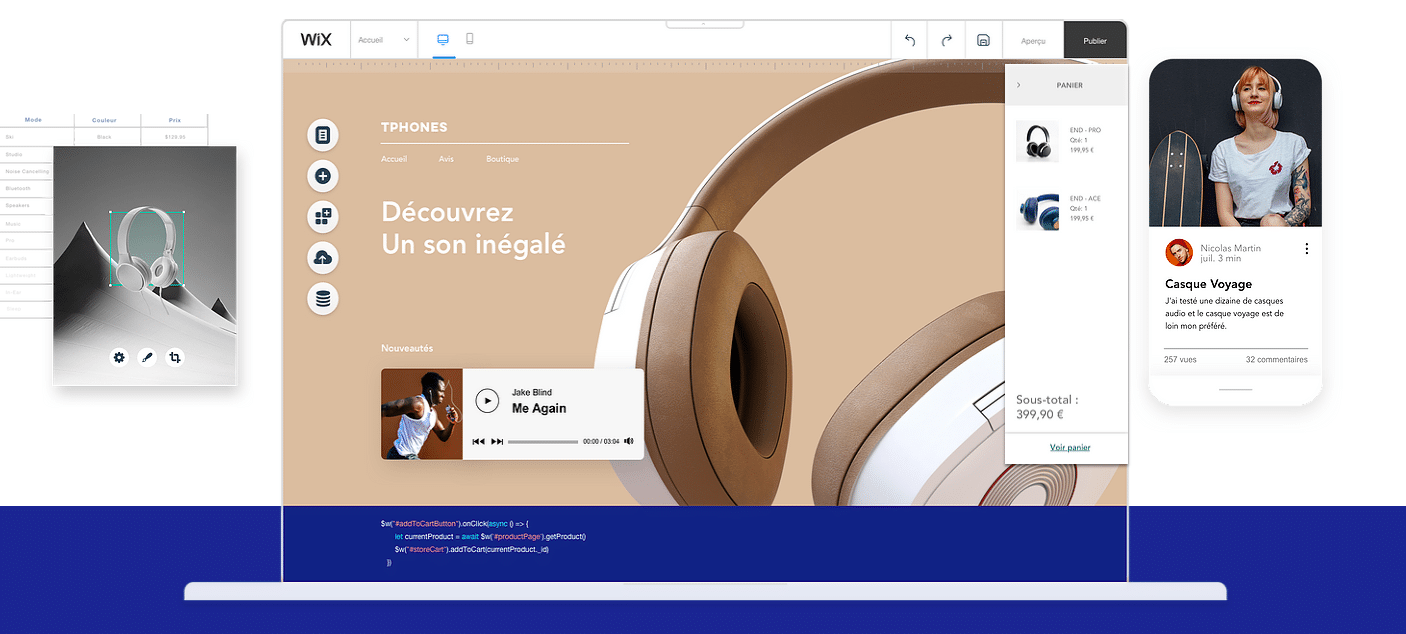Screen dimensions: 1406x634
Task: Open the three-dot menu on Nicolas Martin's post
Action: pyautogui.click(x=1307, y=249)
